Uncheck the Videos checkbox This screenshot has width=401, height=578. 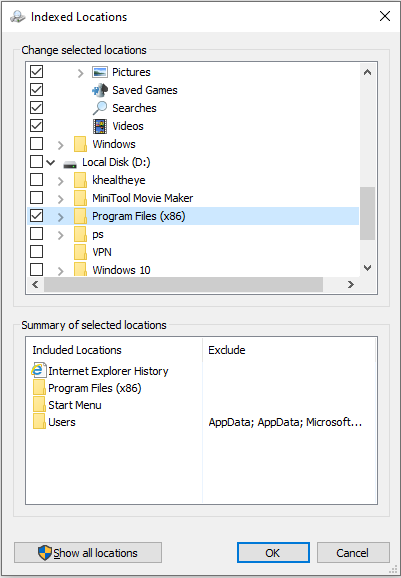point(36,126)
